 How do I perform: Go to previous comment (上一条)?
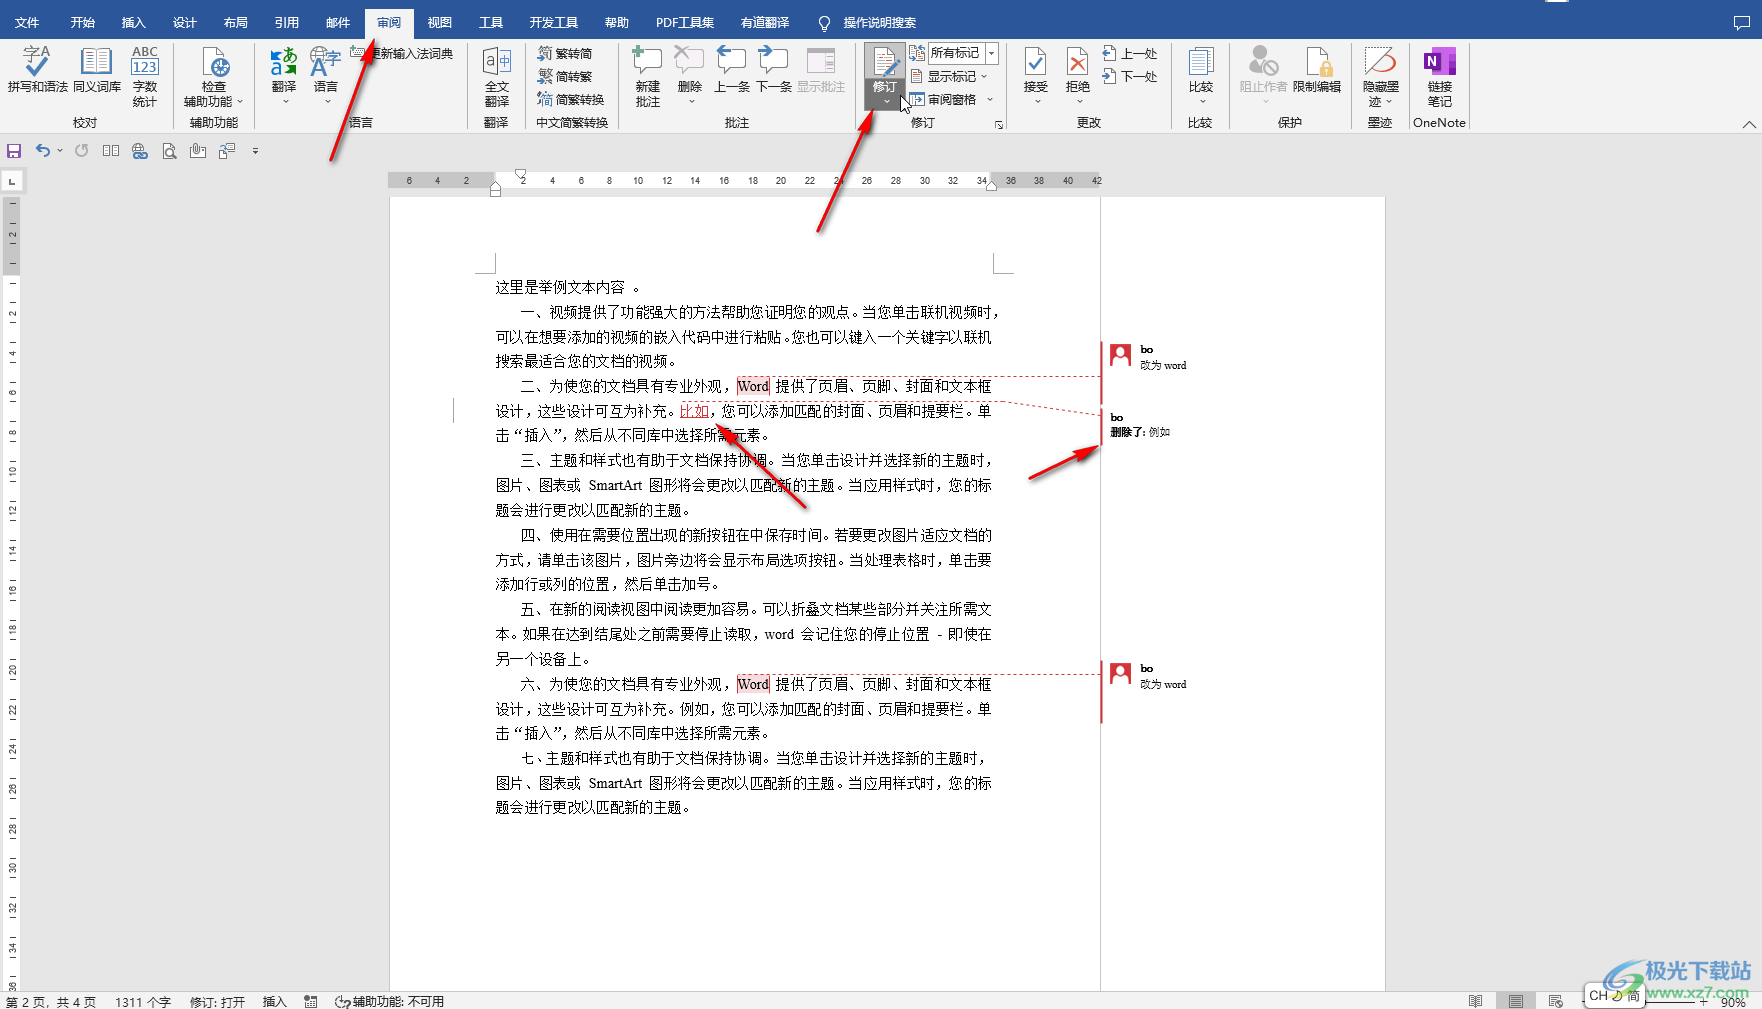tap(731, 70)
